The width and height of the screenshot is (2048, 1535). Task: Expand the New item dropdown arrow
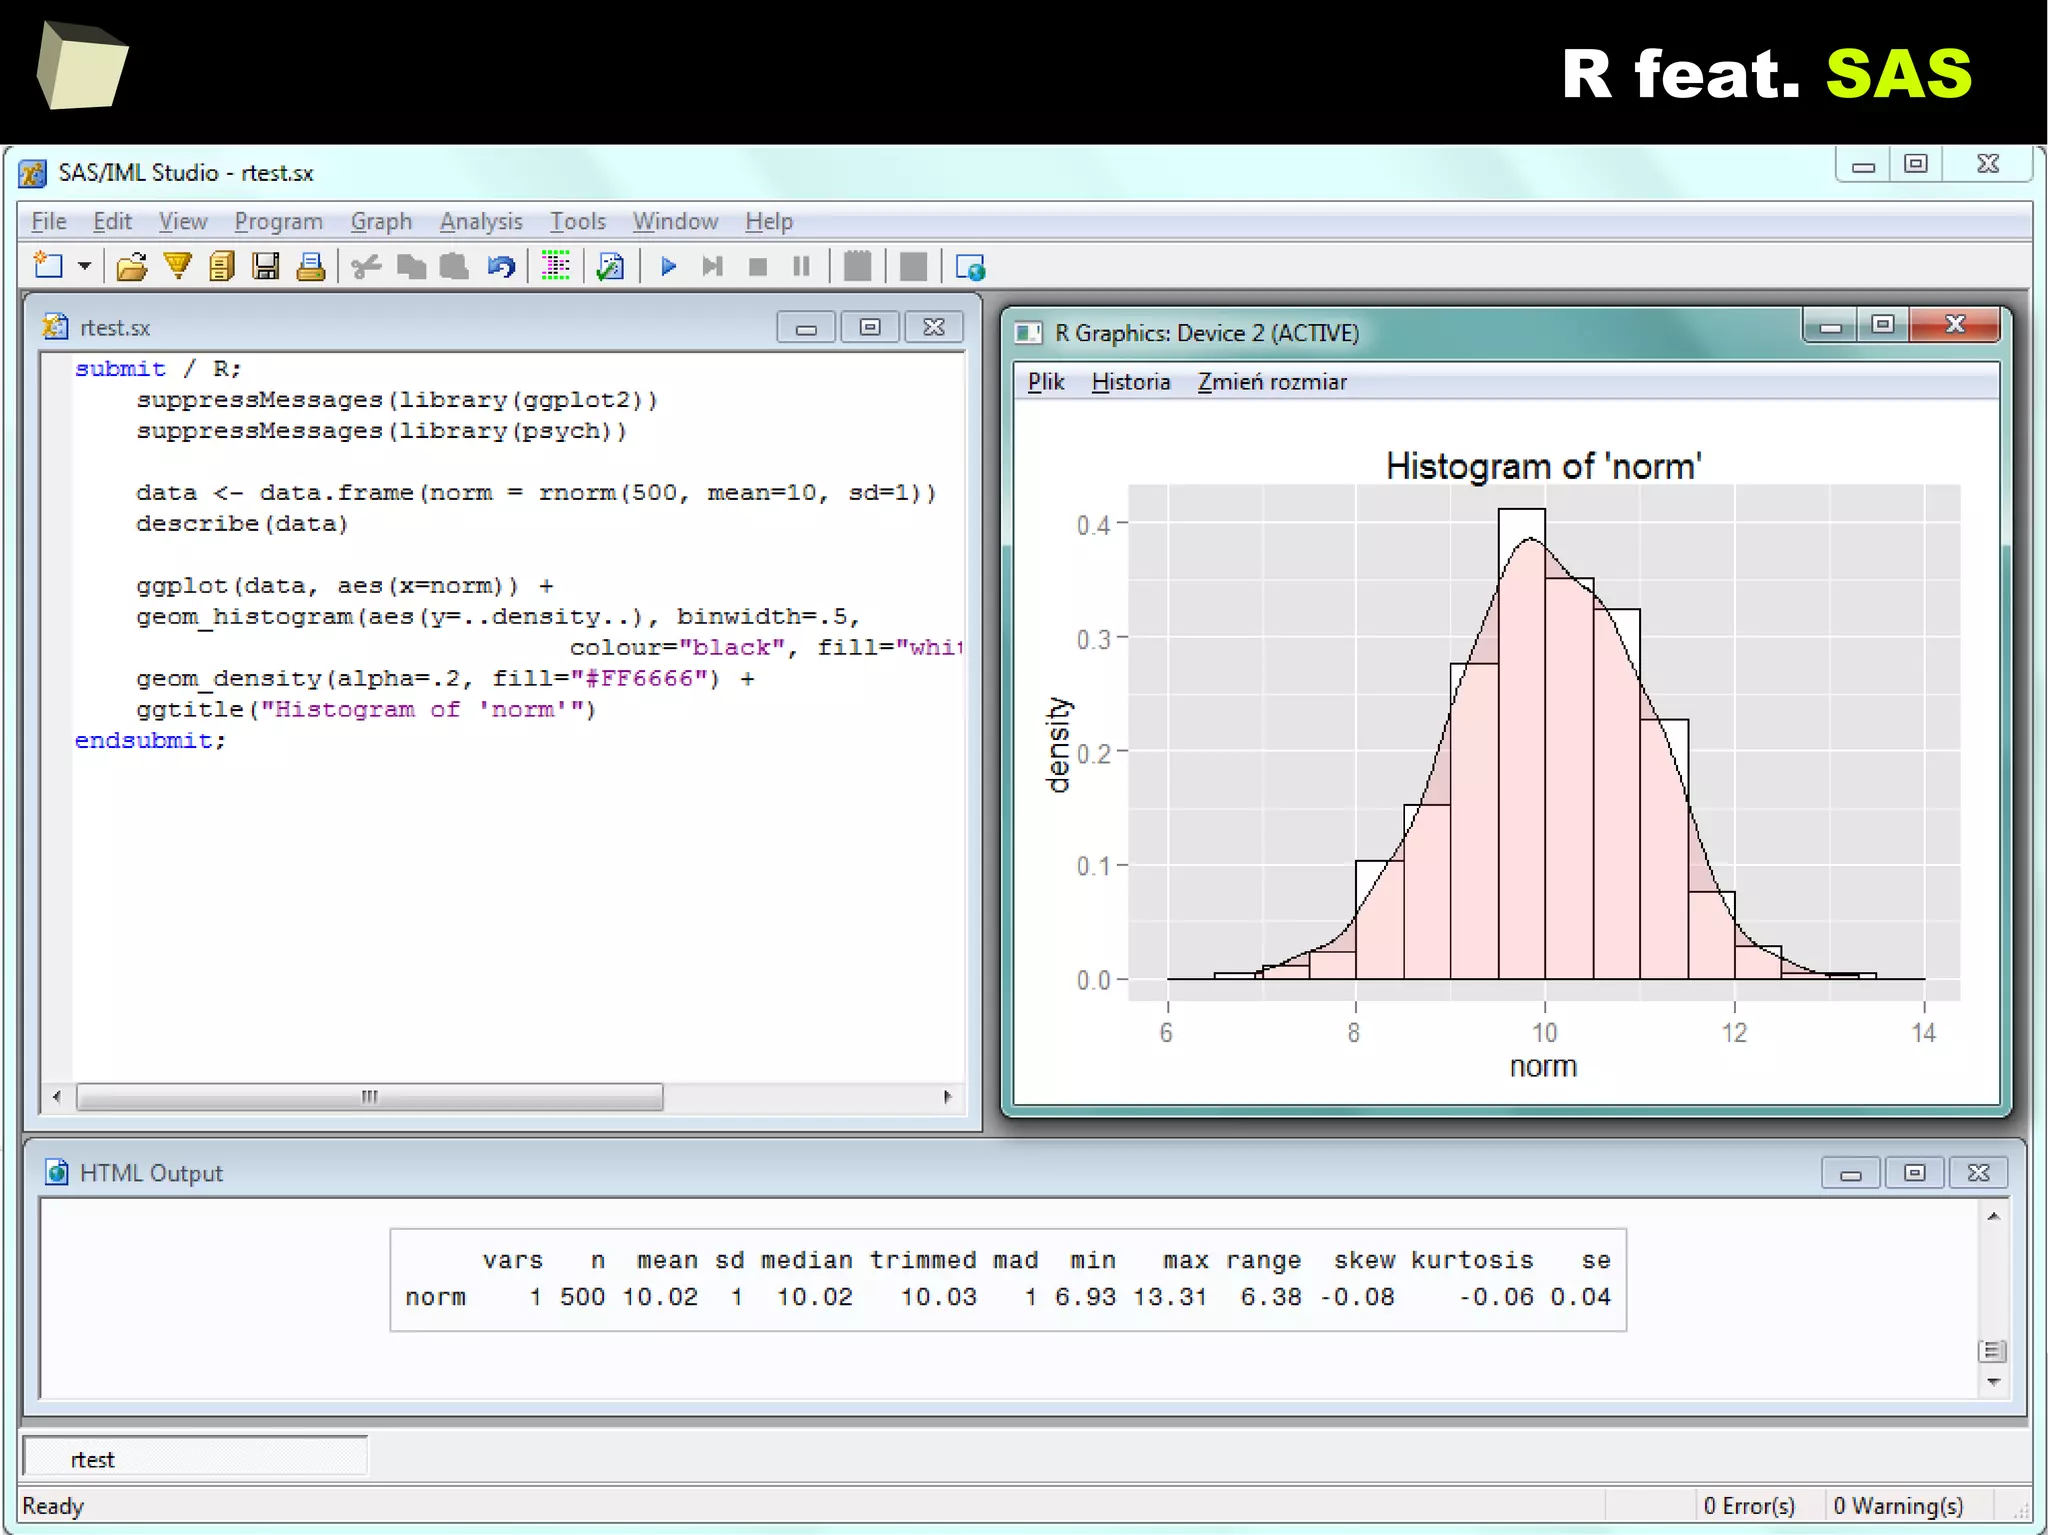click(x=85, y=266)
